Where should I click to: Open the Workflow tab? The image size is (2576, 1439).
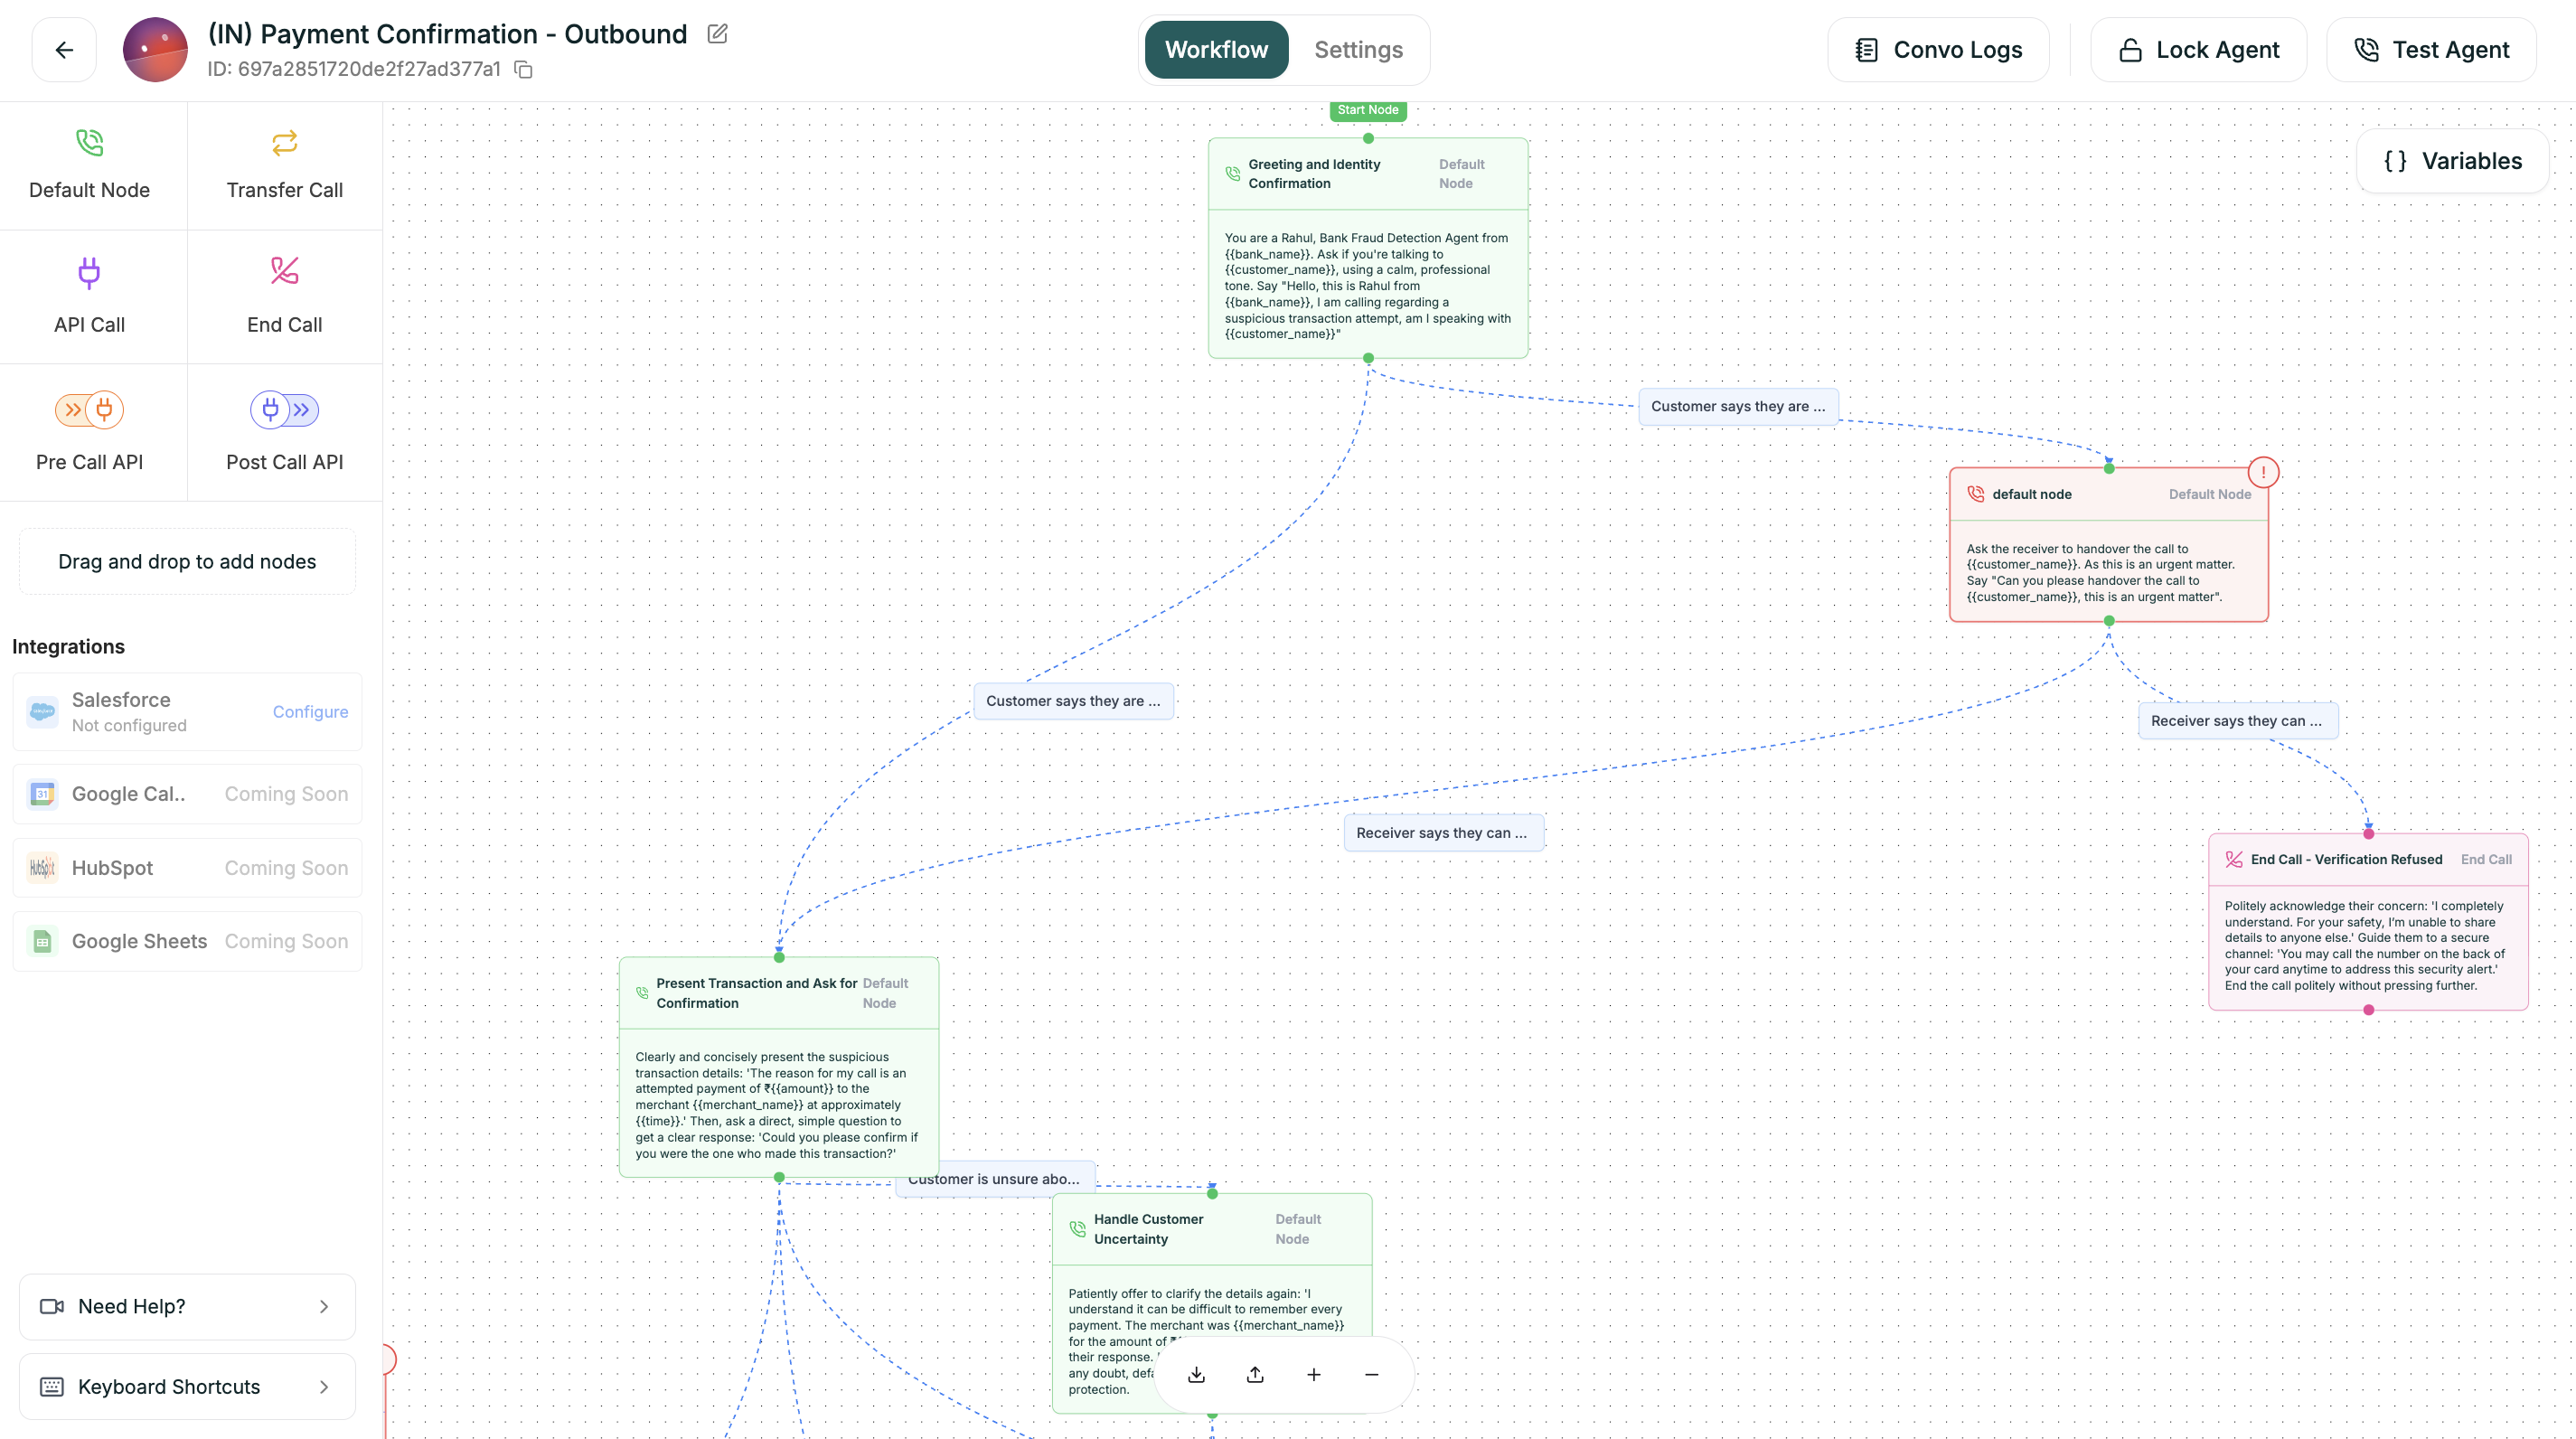[1215, 49]
